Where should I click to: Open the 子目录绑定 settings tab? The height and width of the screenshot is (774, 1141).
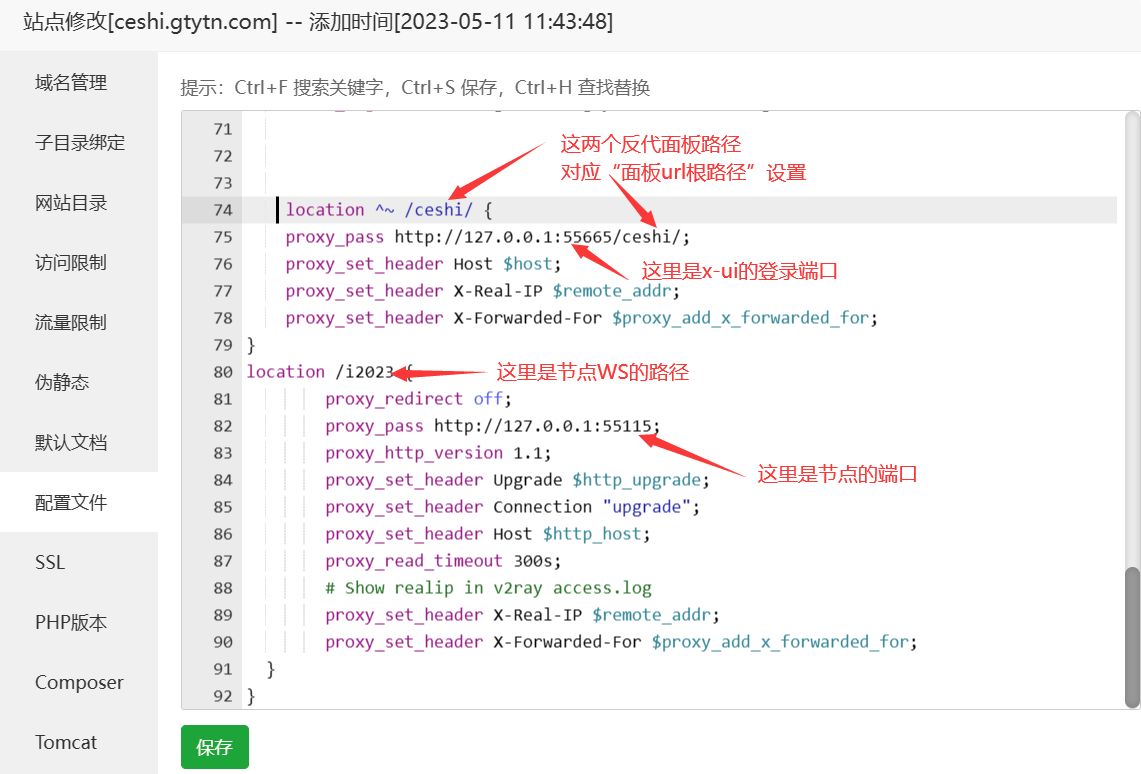coord(78,142)
